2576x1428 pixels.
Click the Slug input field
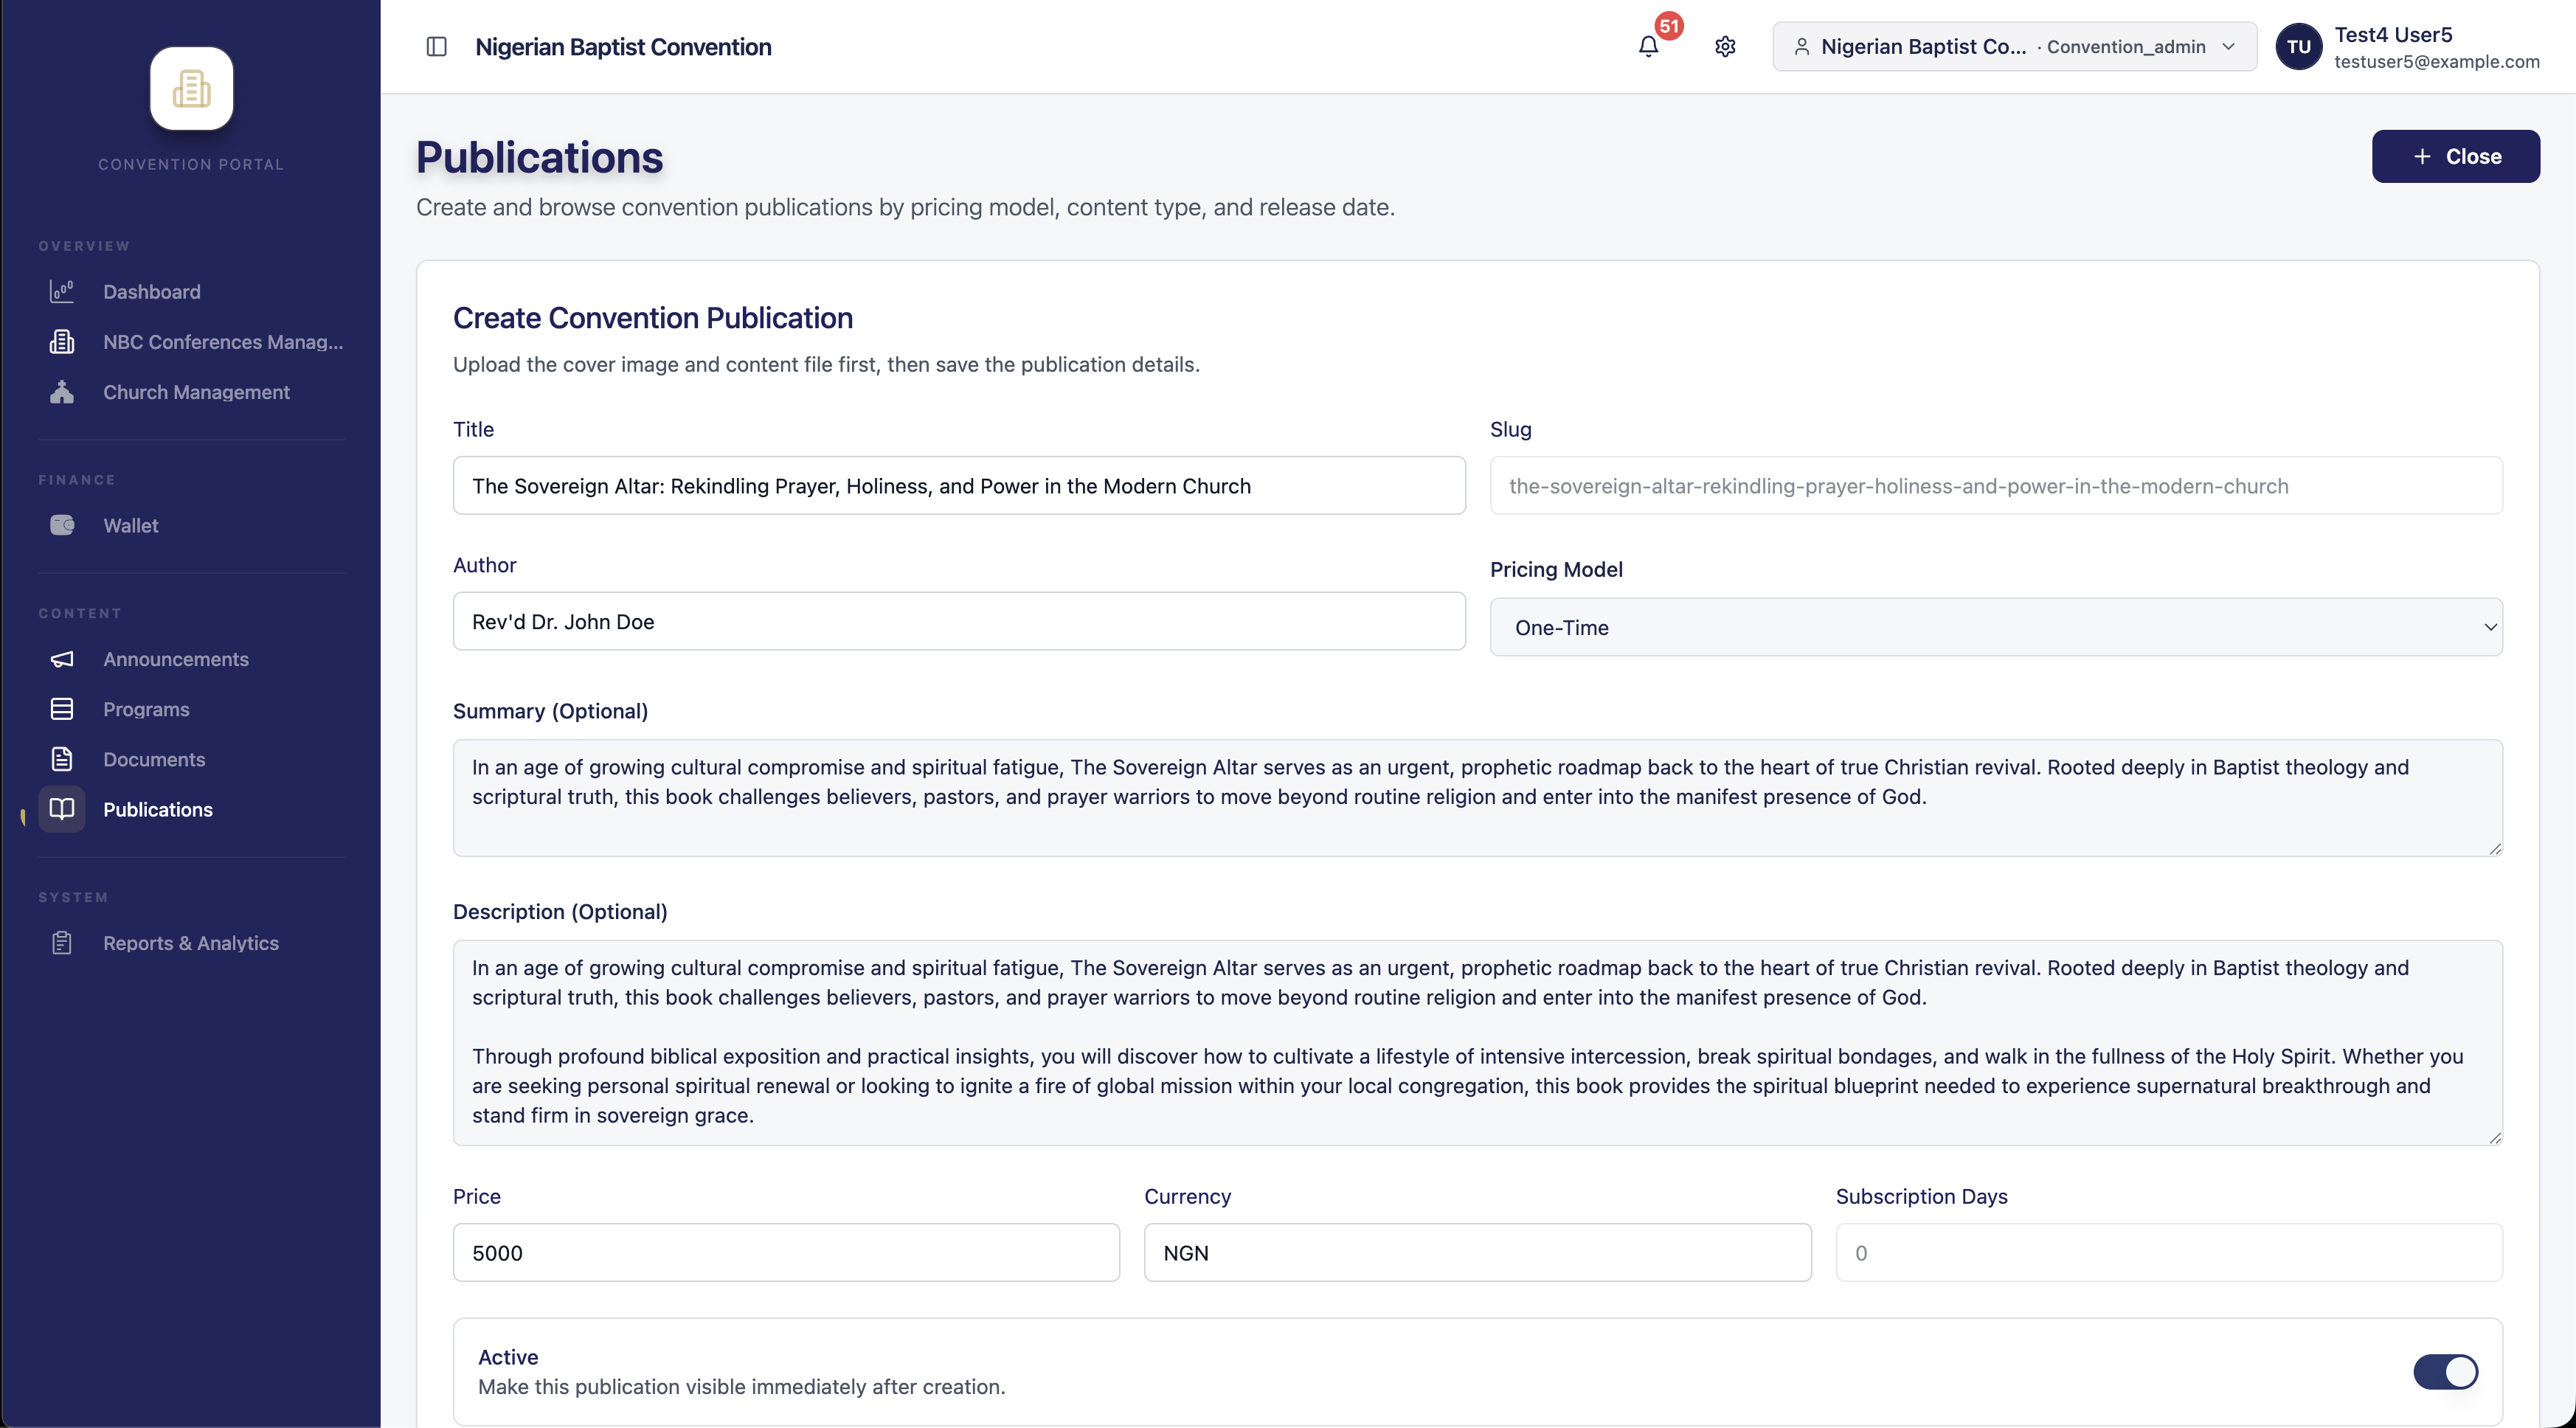coord(1996,485)
